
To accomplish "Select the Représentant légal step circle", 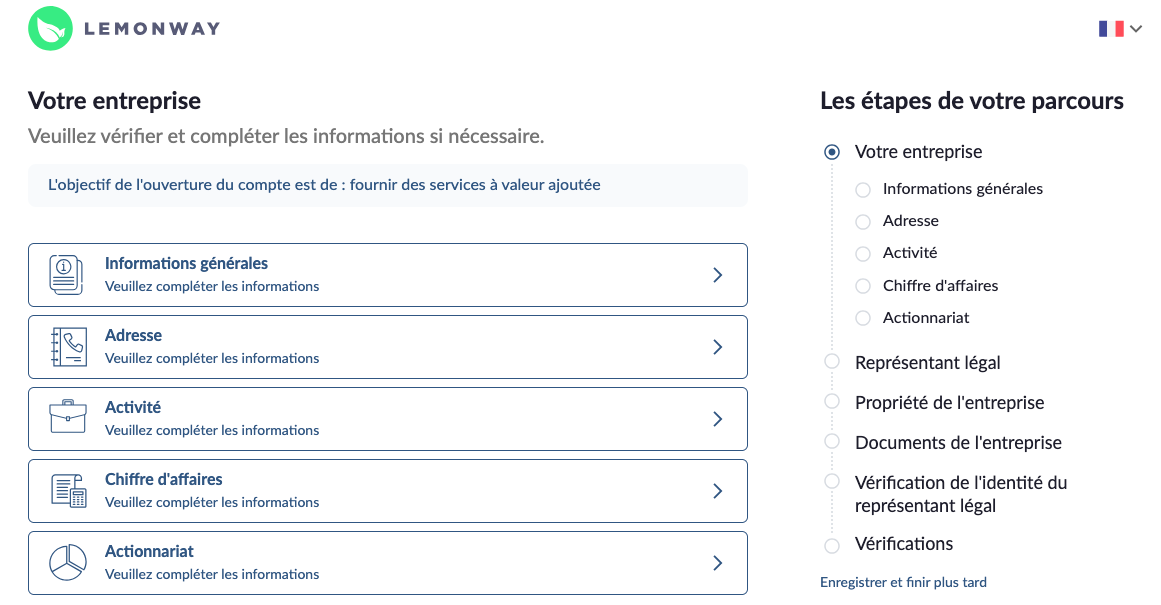I will point(832,362).
